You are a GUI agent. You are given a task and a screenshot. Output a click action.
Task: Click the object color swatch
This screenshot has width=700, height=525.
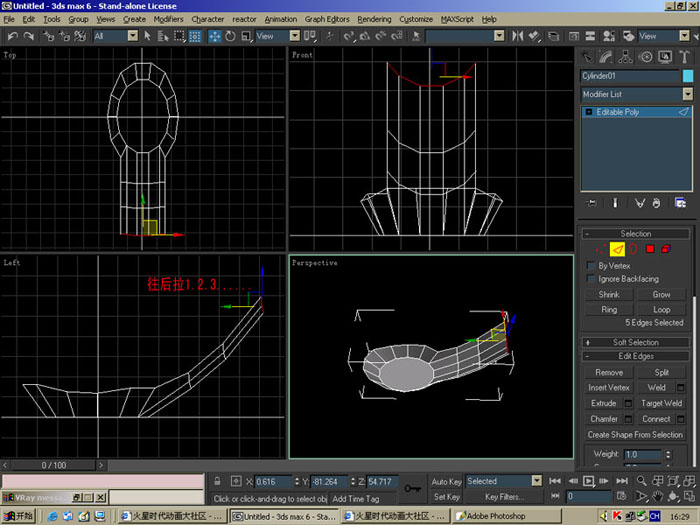tap(688, 76)
